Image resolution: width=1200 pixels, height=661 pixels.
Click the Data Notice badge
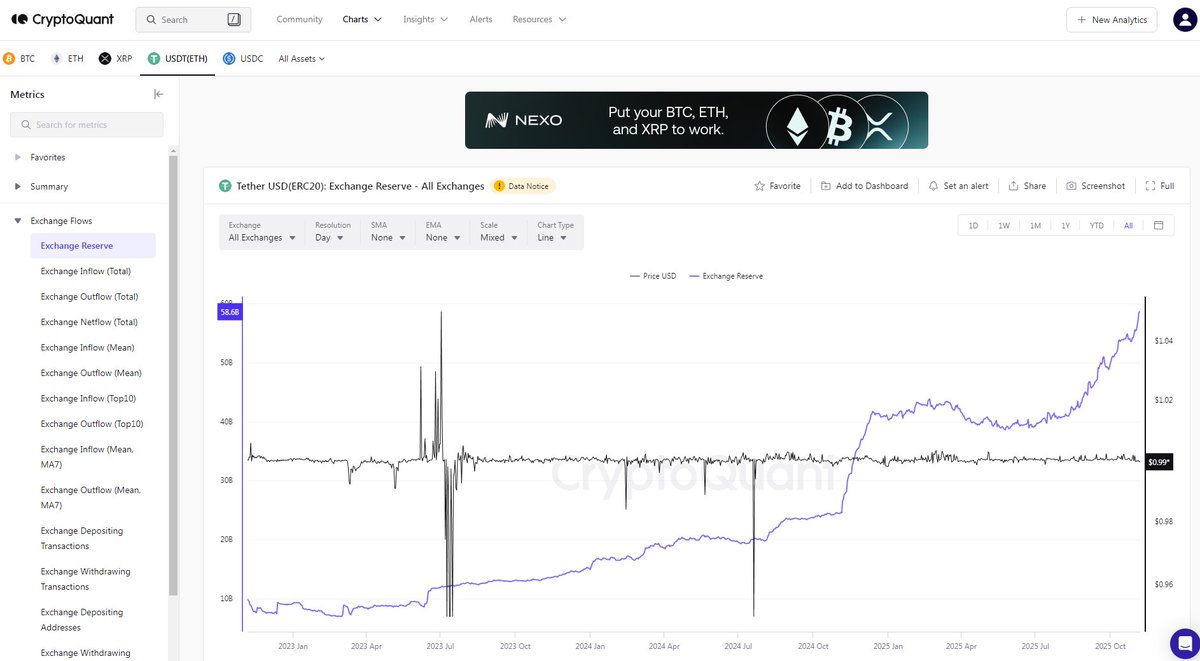[x=522, y=186]
